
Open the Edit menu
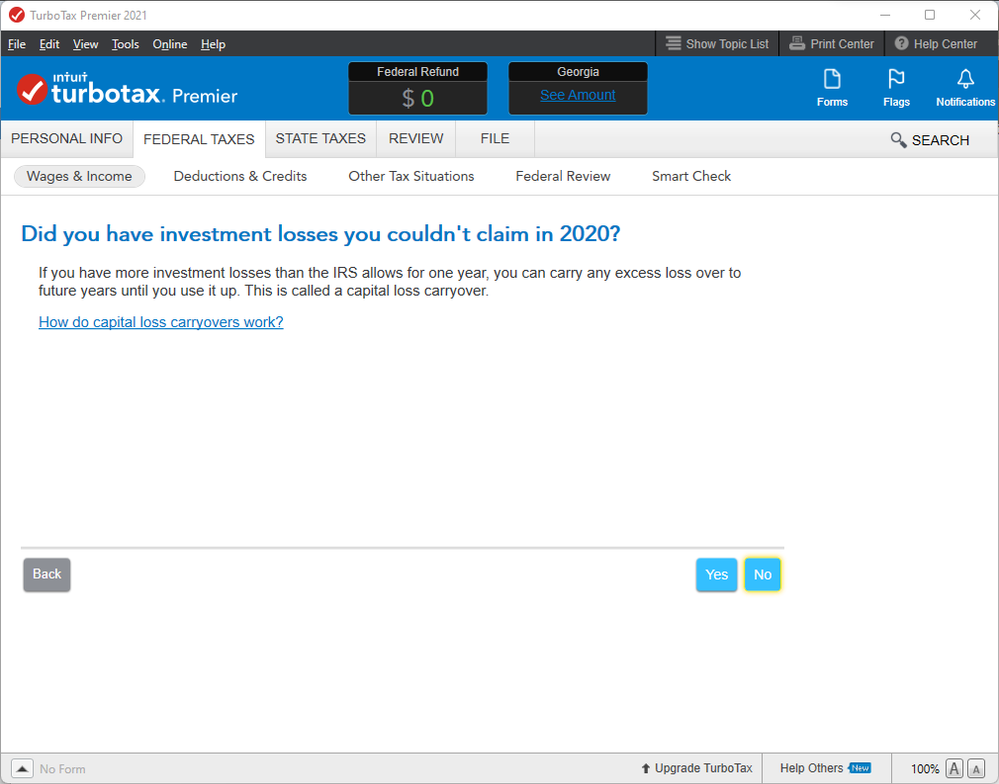pos(49,44)
